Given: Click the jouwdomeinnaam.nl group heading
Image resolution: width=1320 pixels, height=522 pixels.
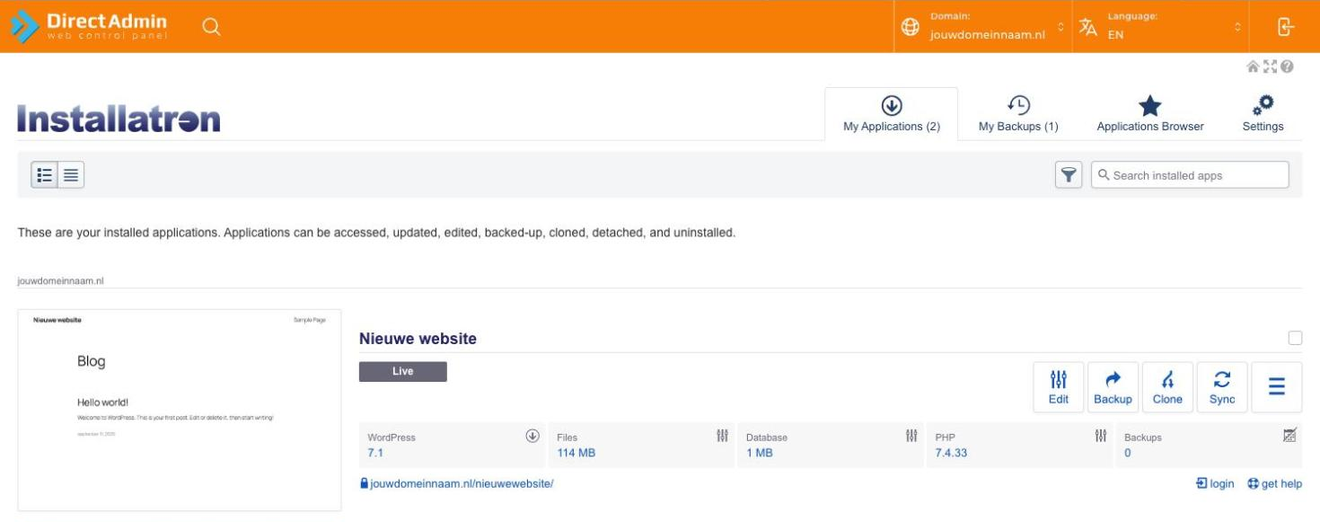Looking at the screenshot, I should click(x=60, y=281).
